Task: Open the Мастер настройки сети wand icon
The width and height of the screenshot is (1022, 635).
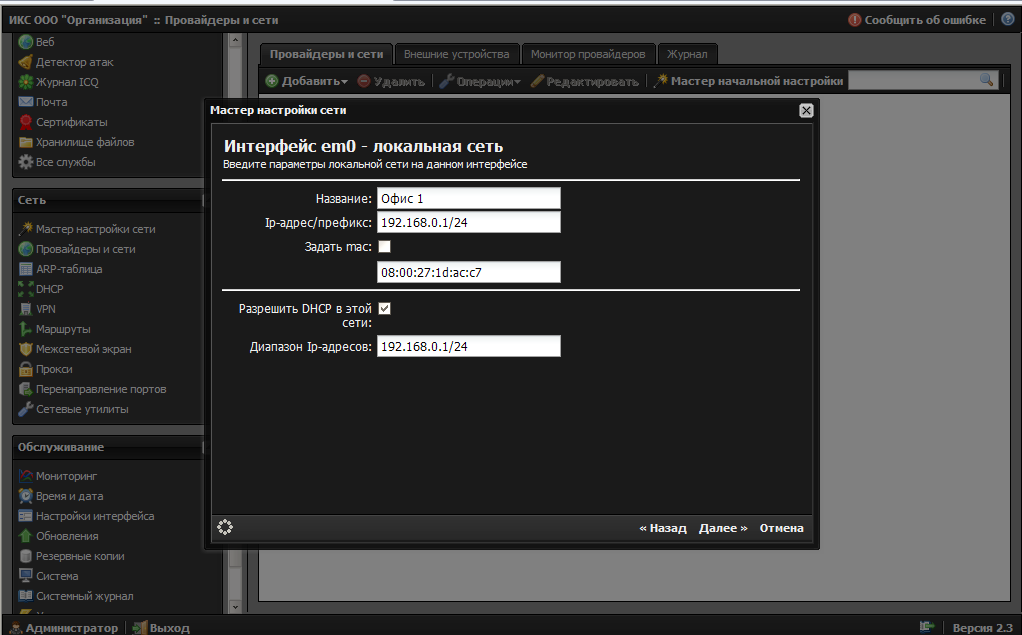Action: tap(25, 229)
